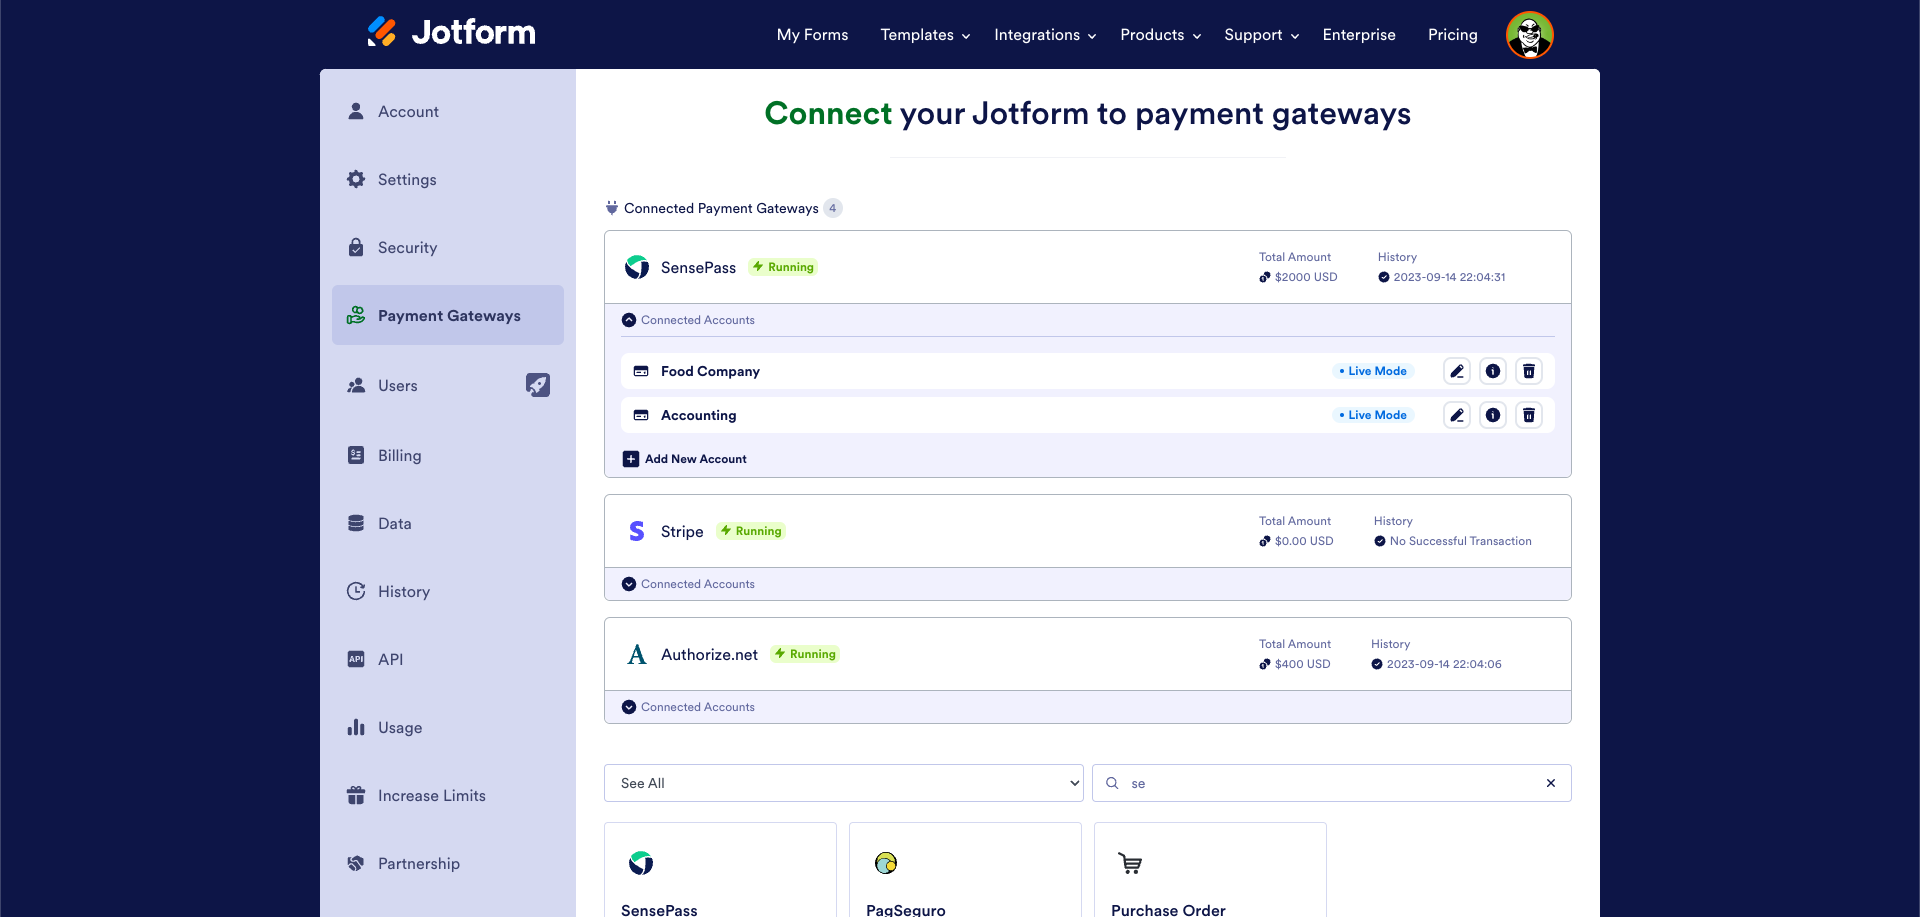Delete the Food Company account
This screenshot has height=917, width=1920.
click(1529, 371)
